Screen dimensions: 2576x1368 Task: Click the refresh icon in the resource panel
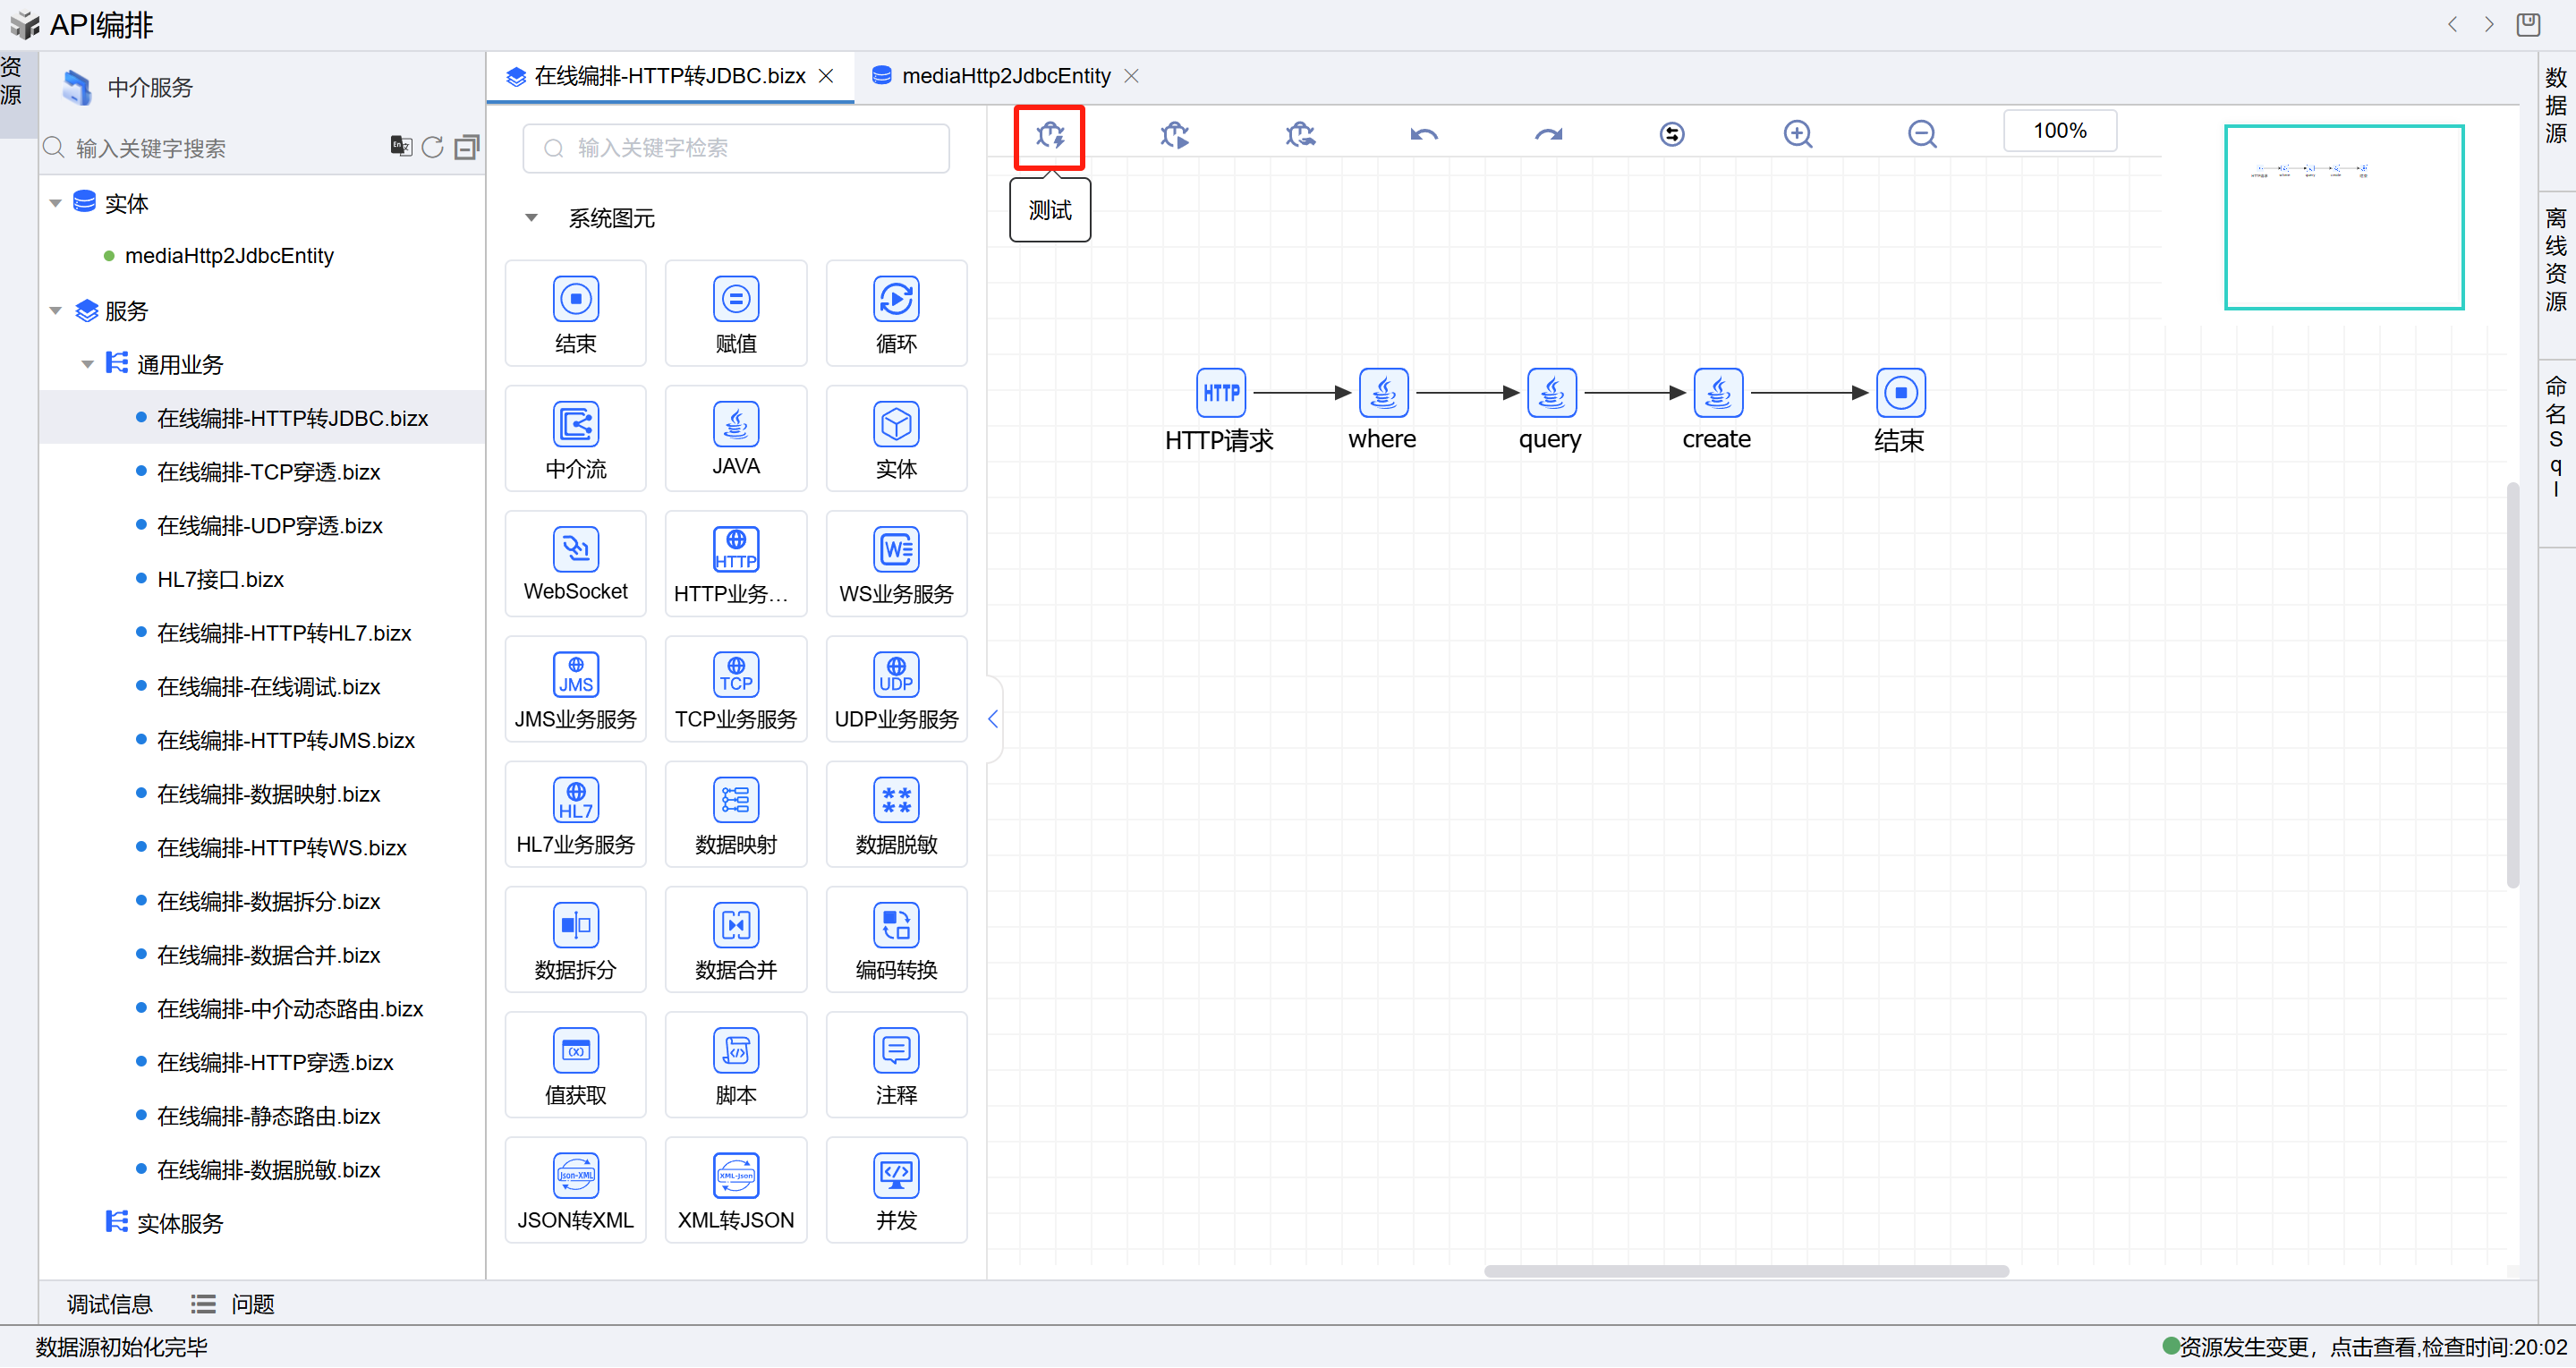[432, 148]
